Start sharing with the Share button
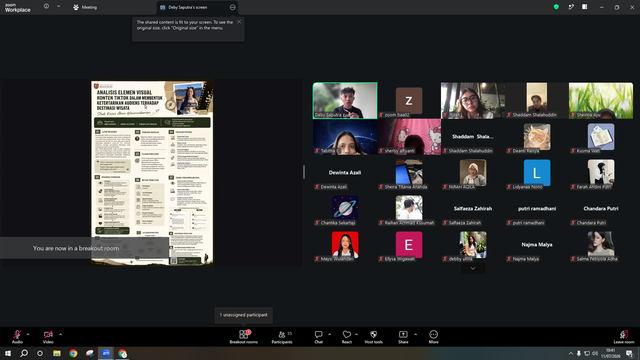 point(403,337)
